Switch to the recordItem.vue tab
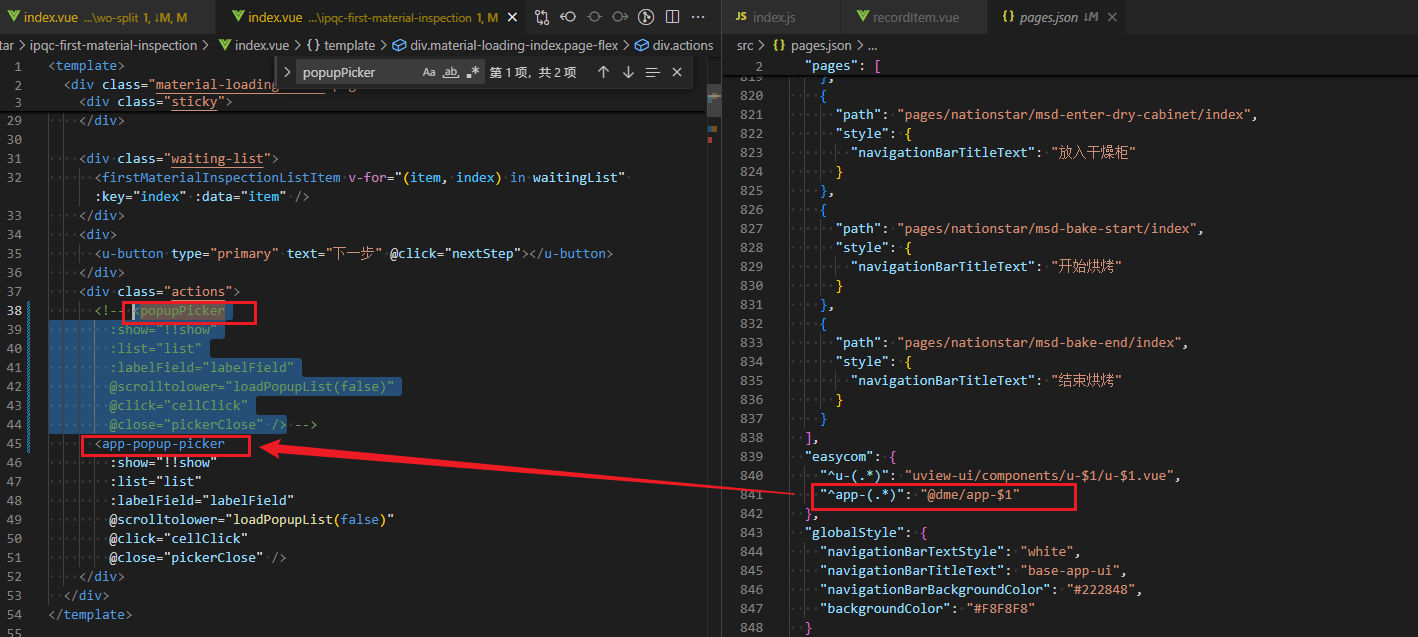This screenshot has width=1418, height=637. pyautogui.click(x=915, y=17)
